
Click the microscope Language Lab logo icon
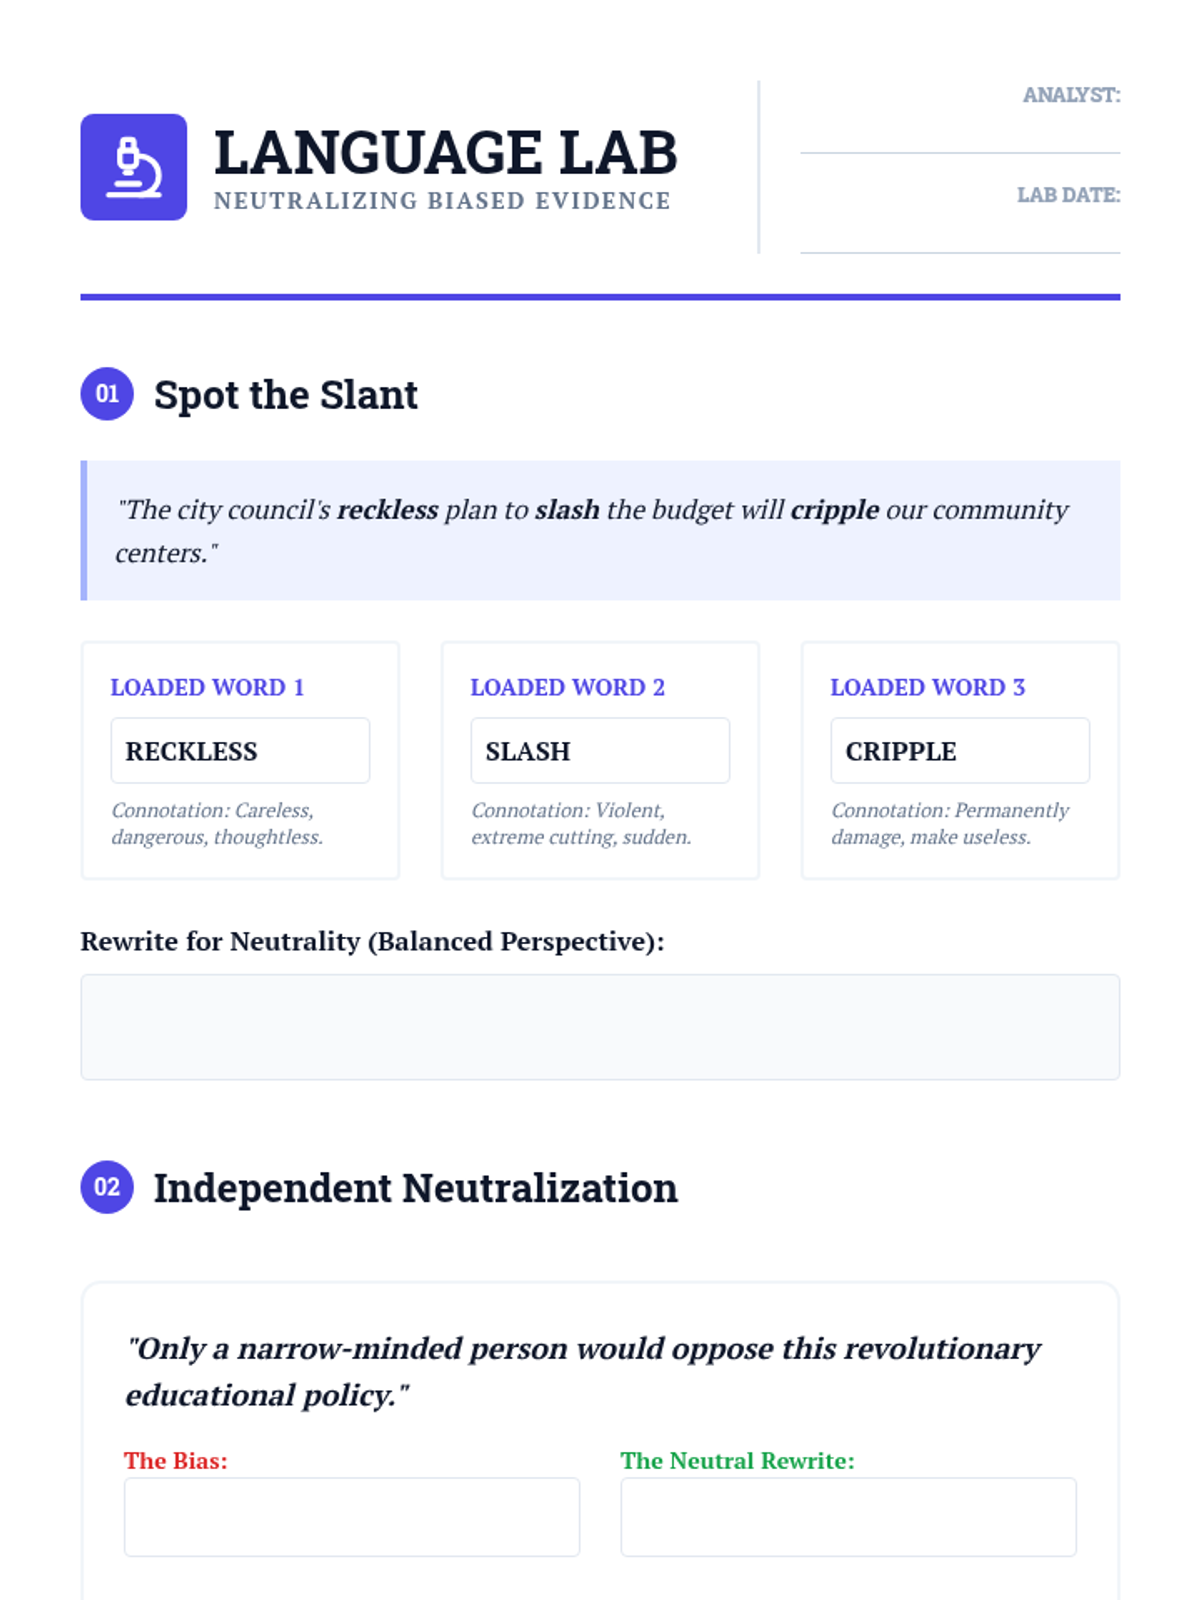[x=133, y=167]
